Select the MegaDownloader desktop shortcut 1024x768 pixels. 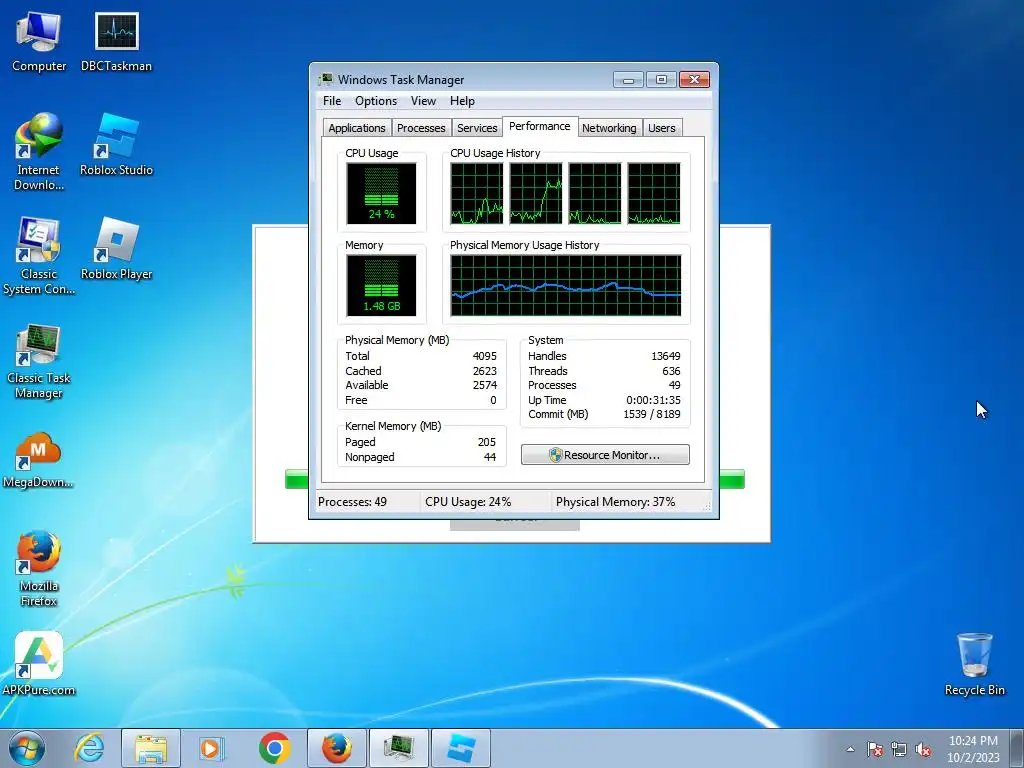click(x=39, y=460)
